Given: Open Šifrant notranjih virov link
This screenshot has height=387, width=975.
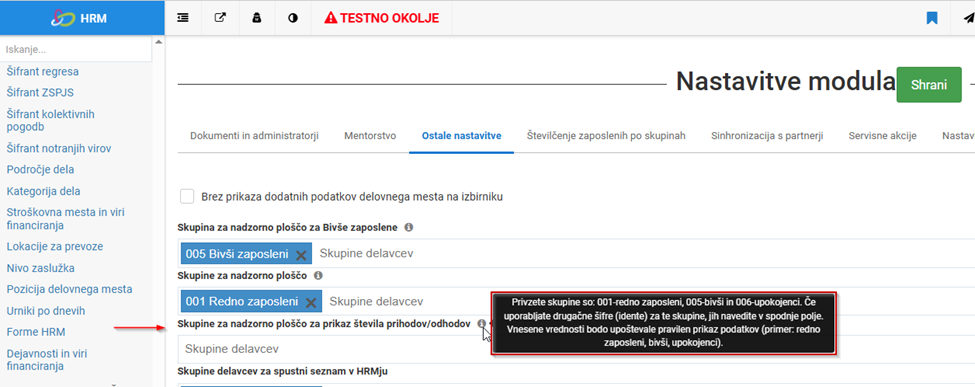Looking at the screenshot, I should (x=59, y=149).
